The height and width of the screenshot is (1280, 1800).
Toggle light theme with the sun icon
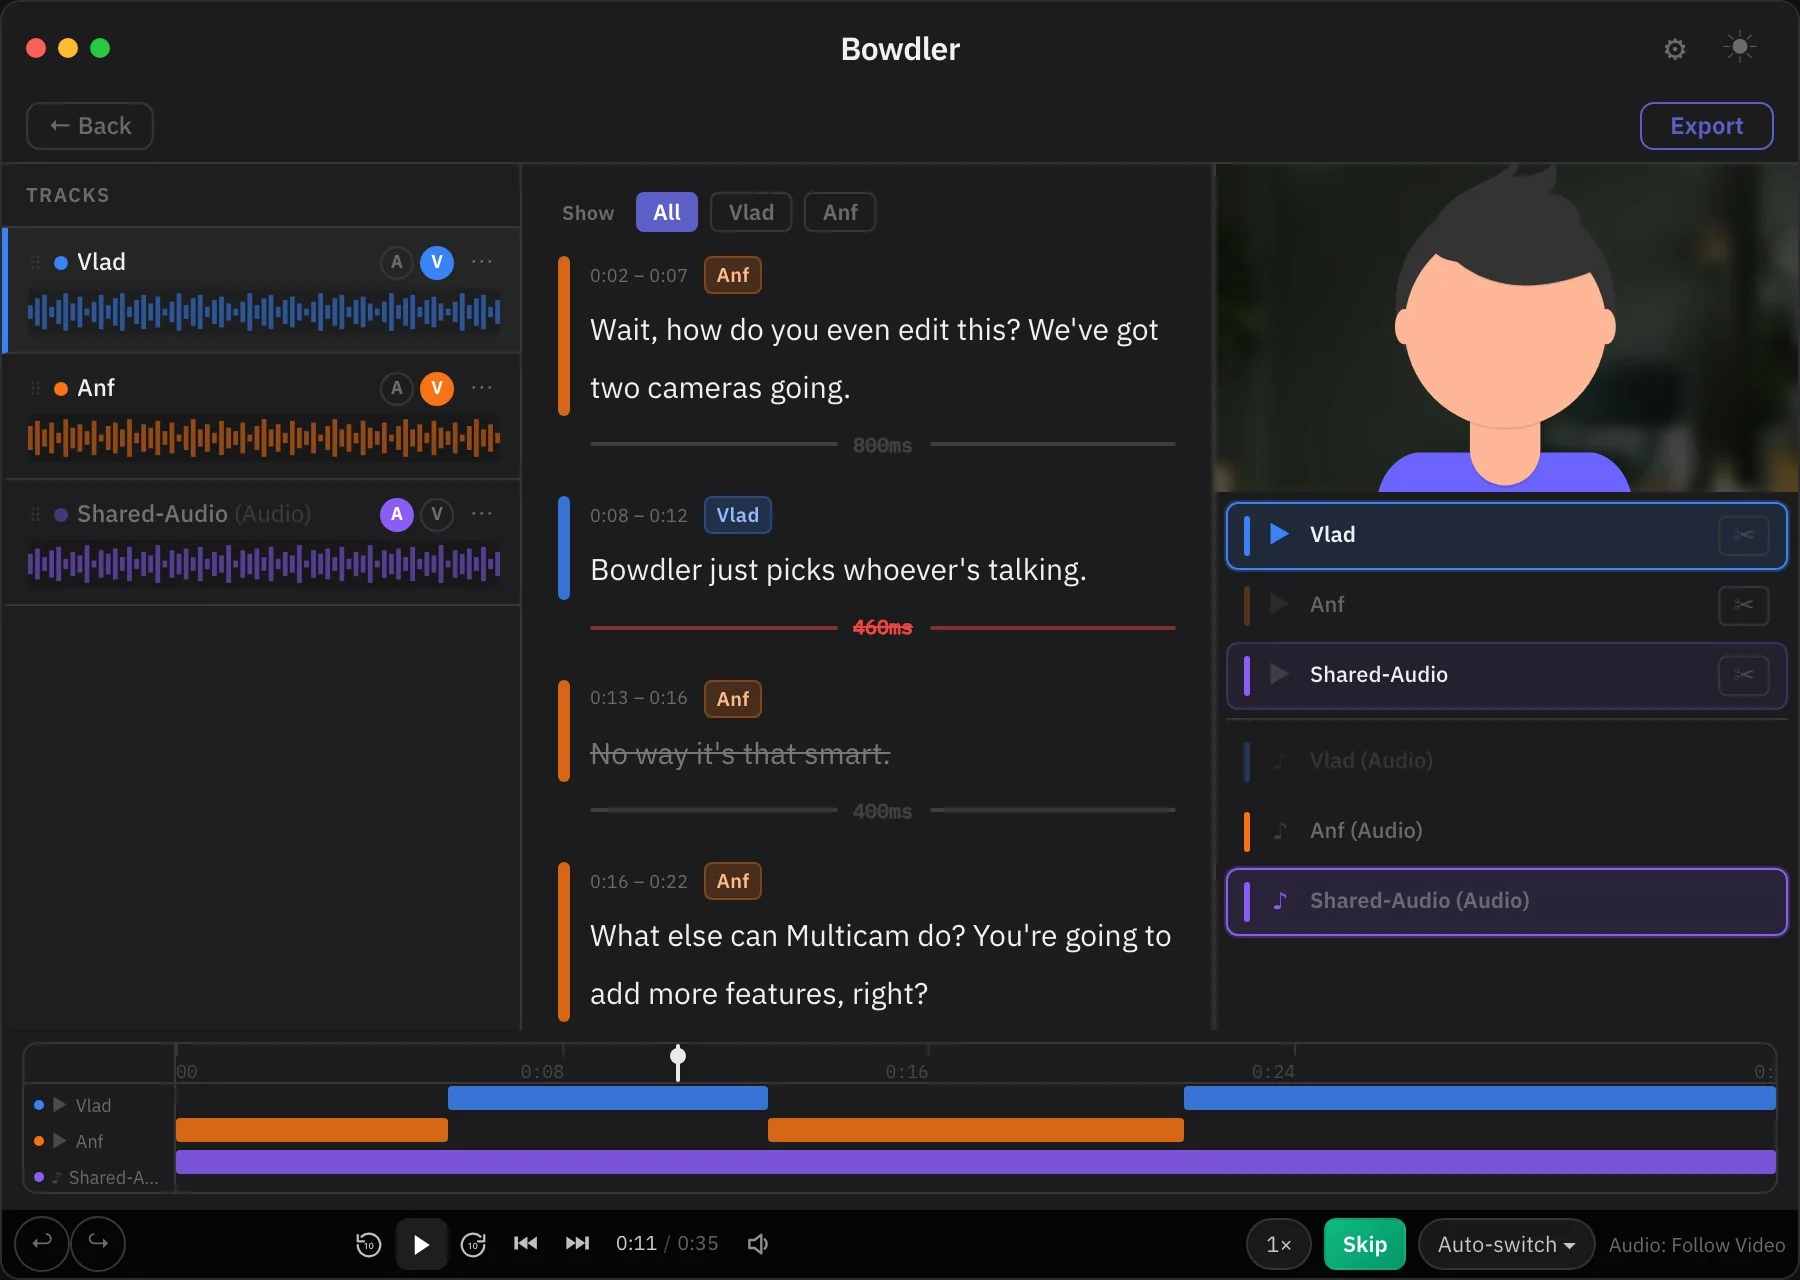pyautogui.click(x=1740, y=47)
